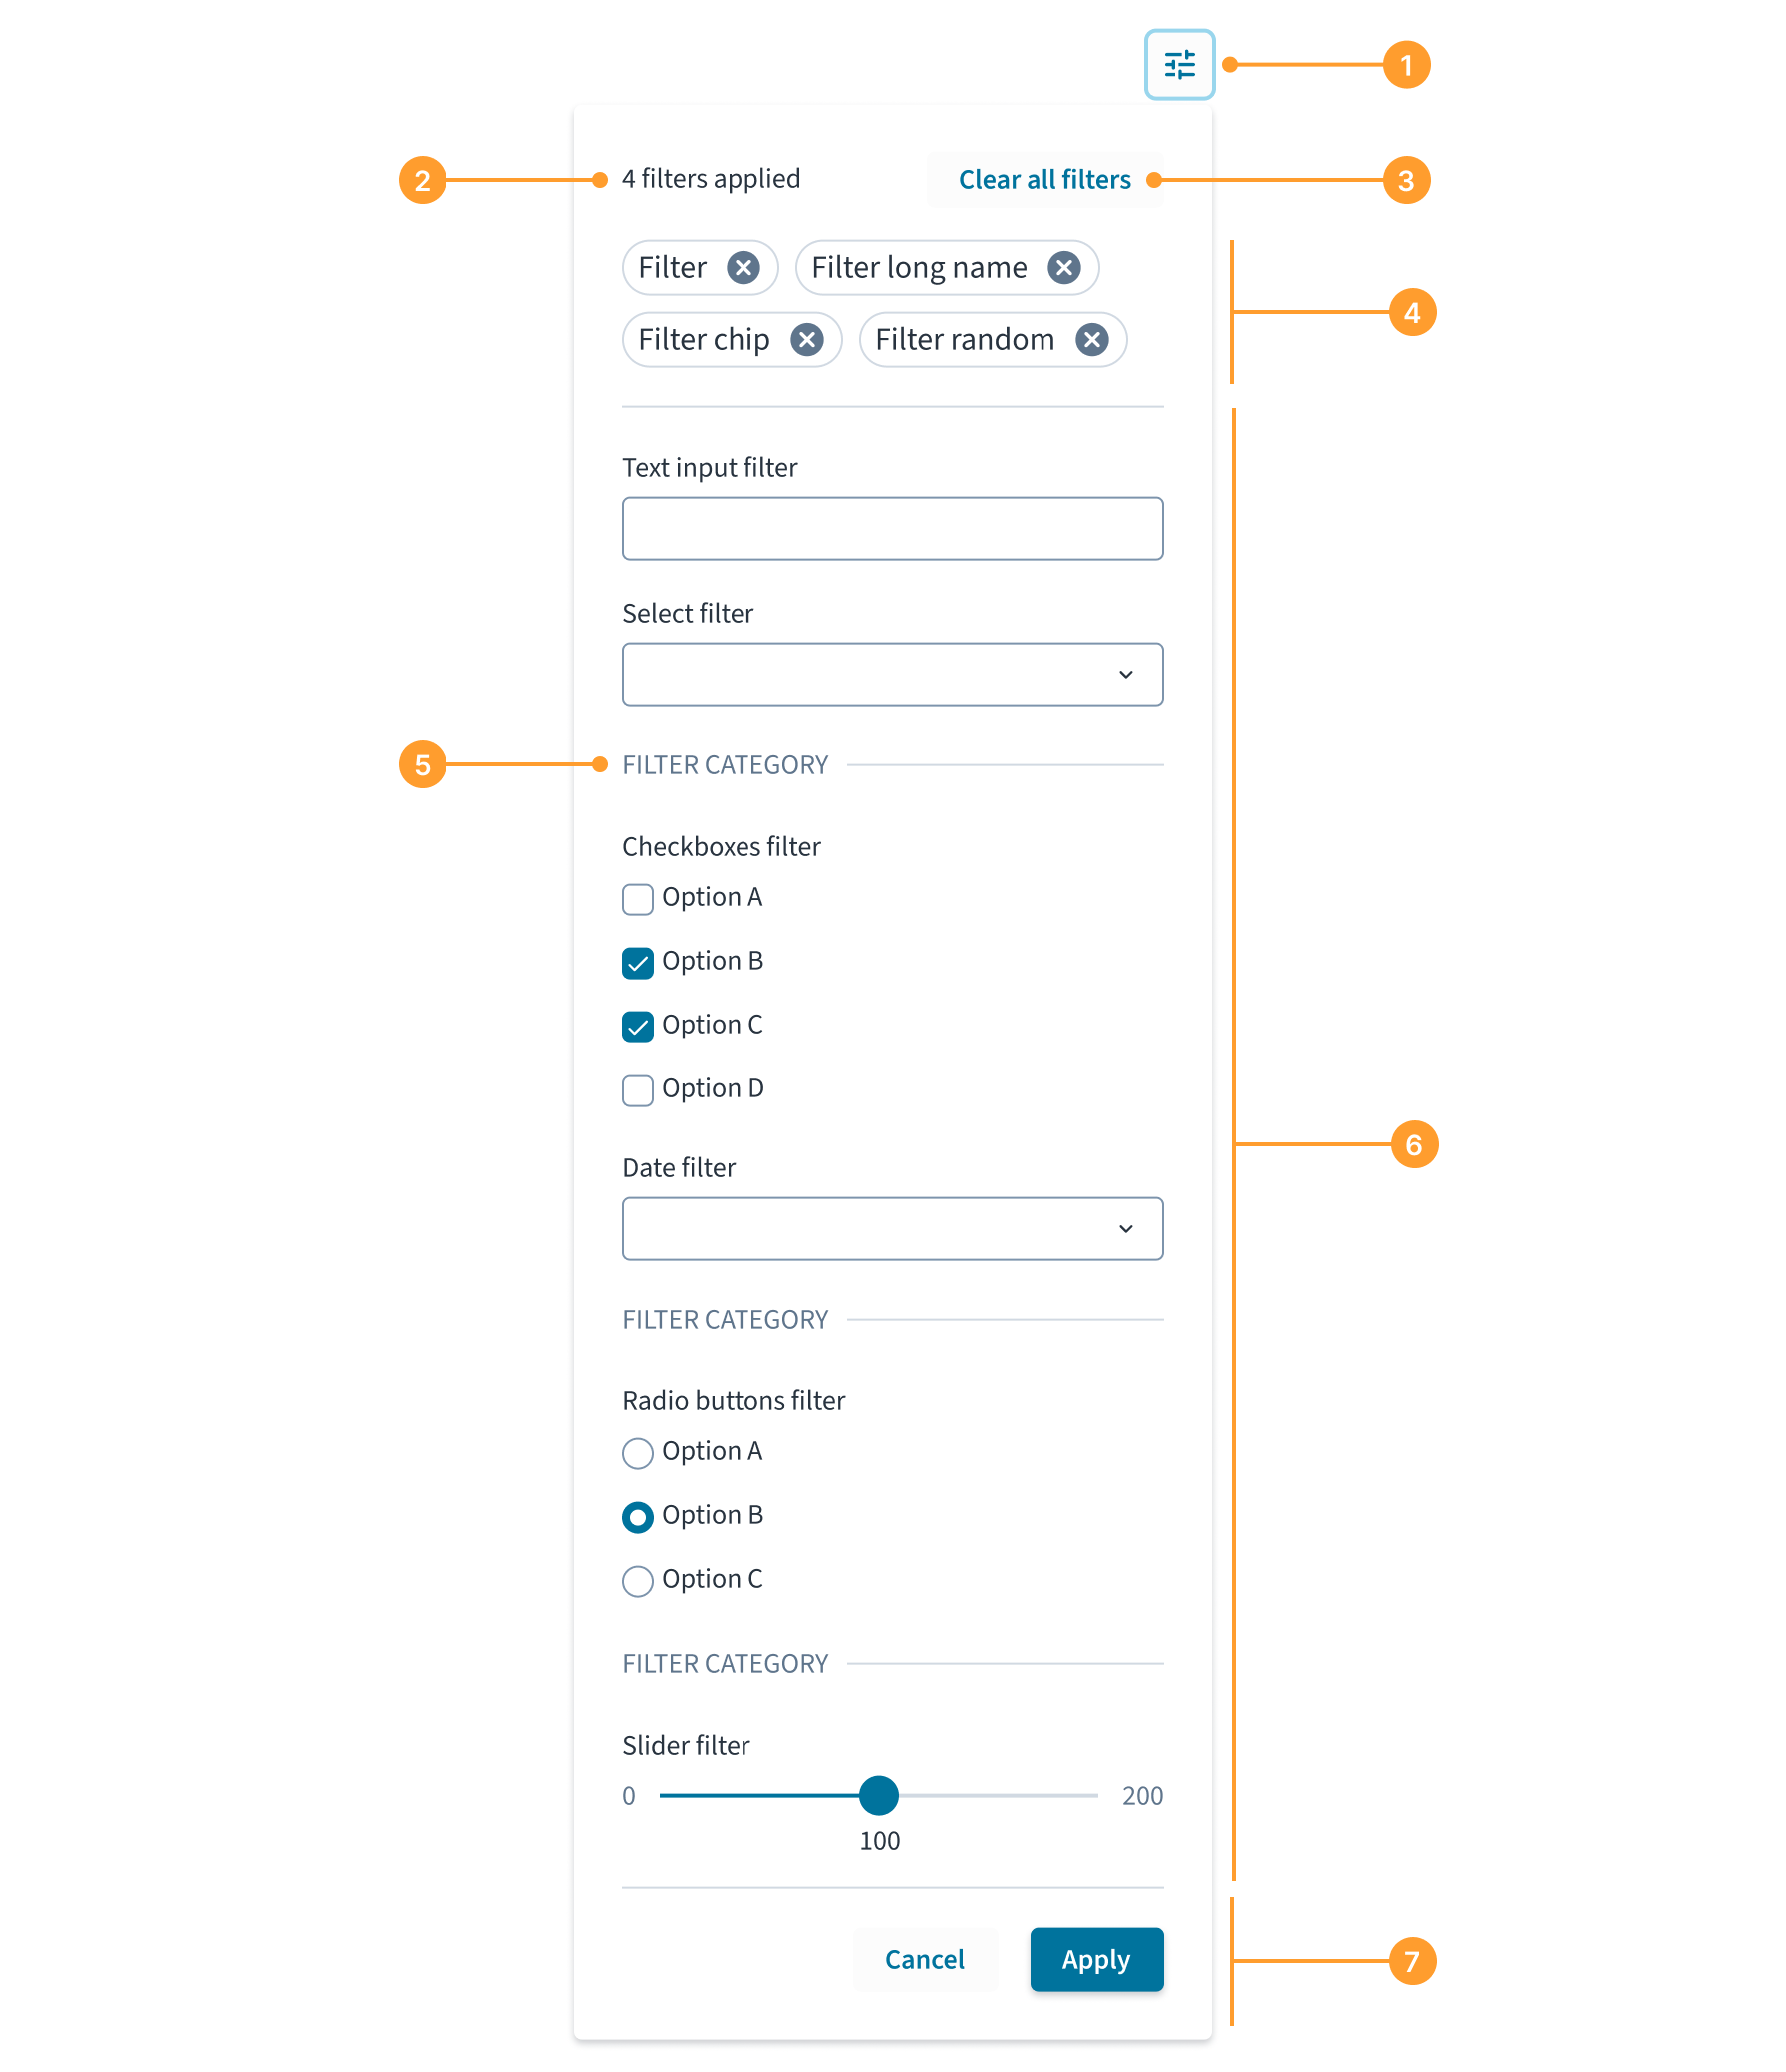Remove the 'Filter' chip with its X

coord(743,268)
